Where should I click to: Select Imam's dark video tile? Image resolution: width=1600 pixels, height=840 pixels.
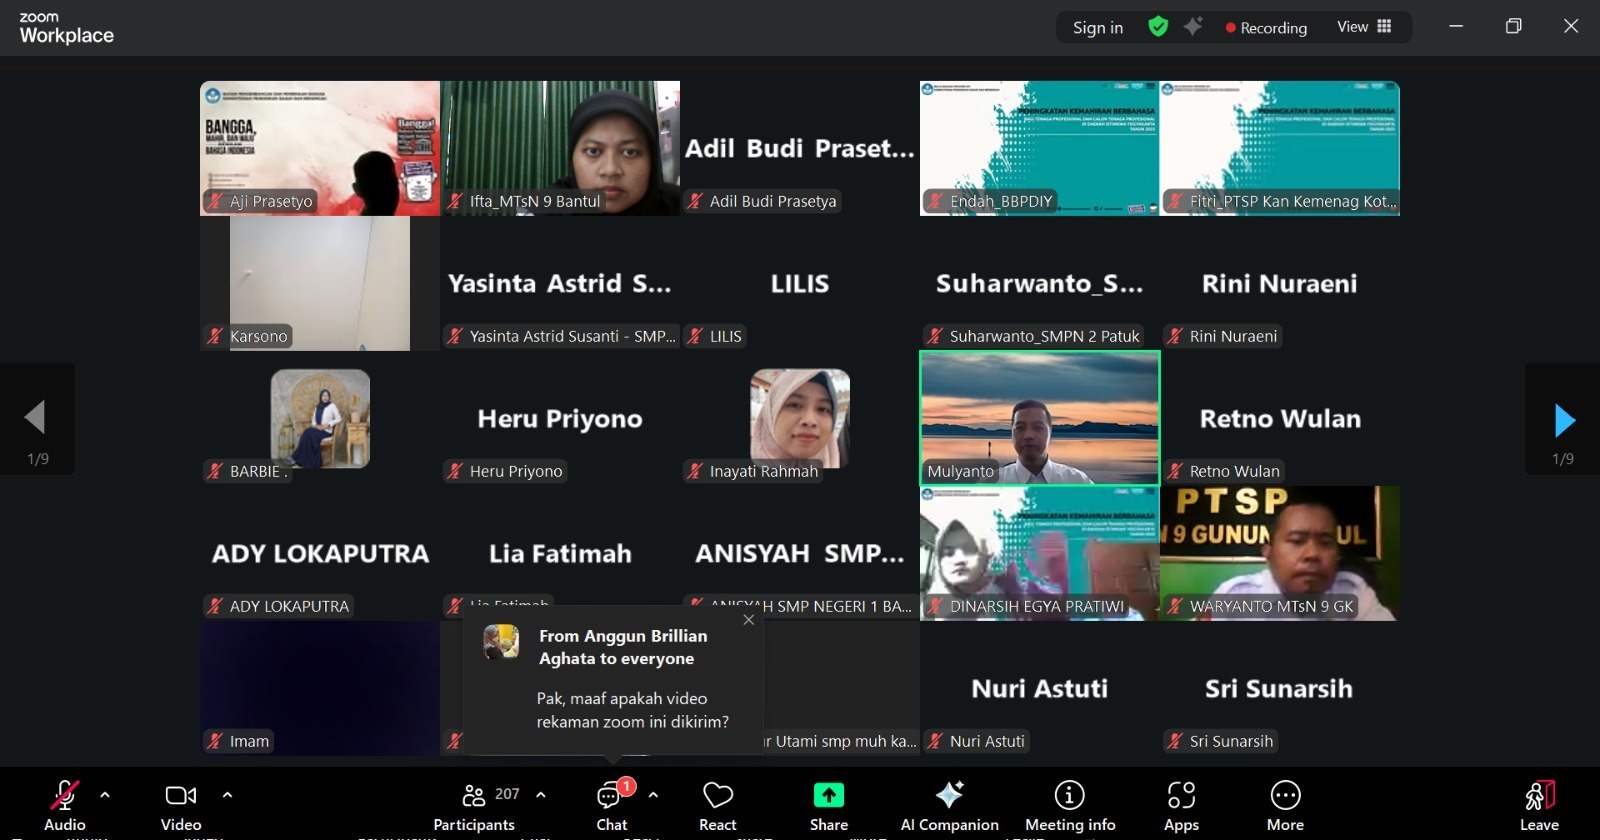320,688
